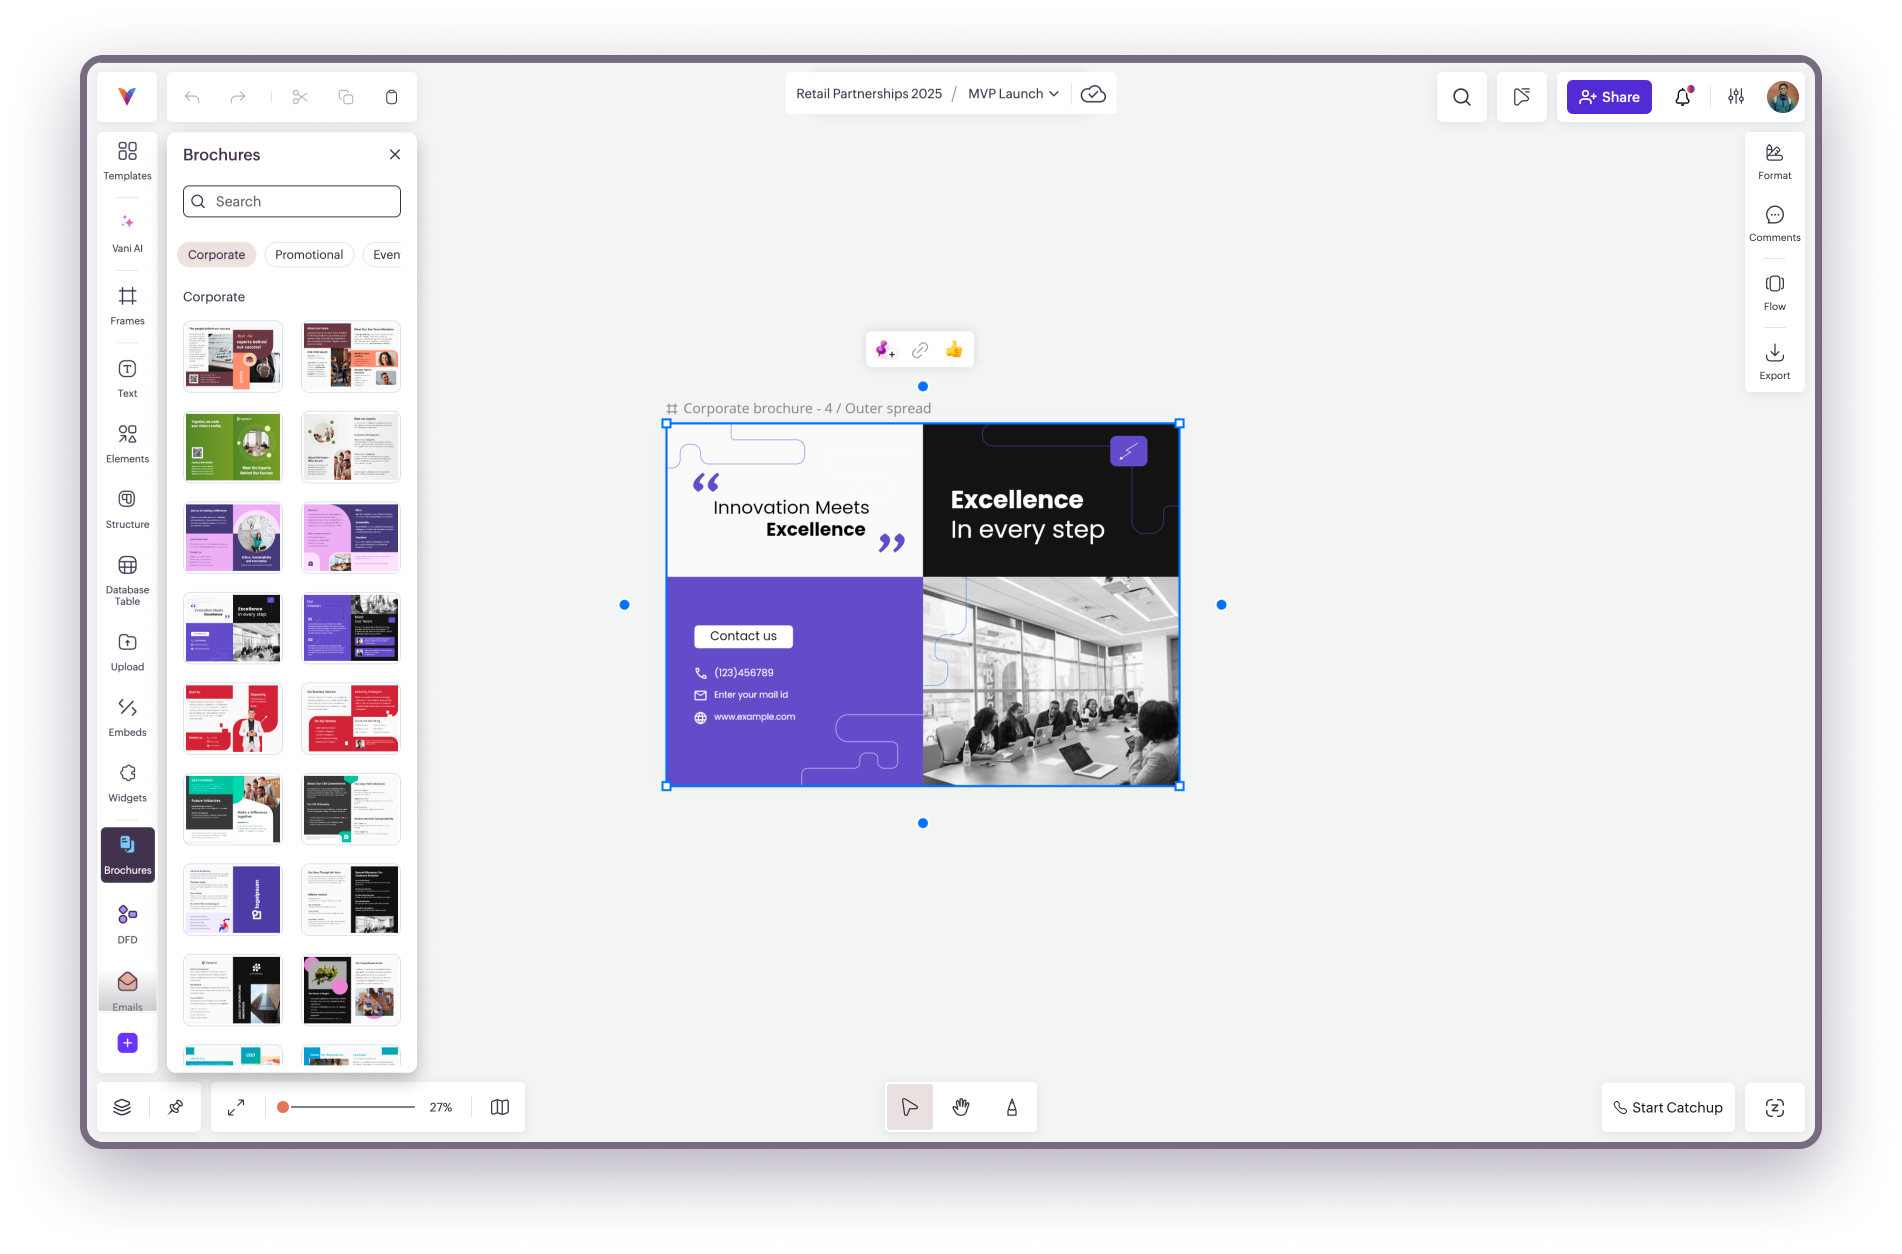The height and width of the screenshot is (1254, 1902).
Task: Open search in top bar
Action: coord(1462,97)
